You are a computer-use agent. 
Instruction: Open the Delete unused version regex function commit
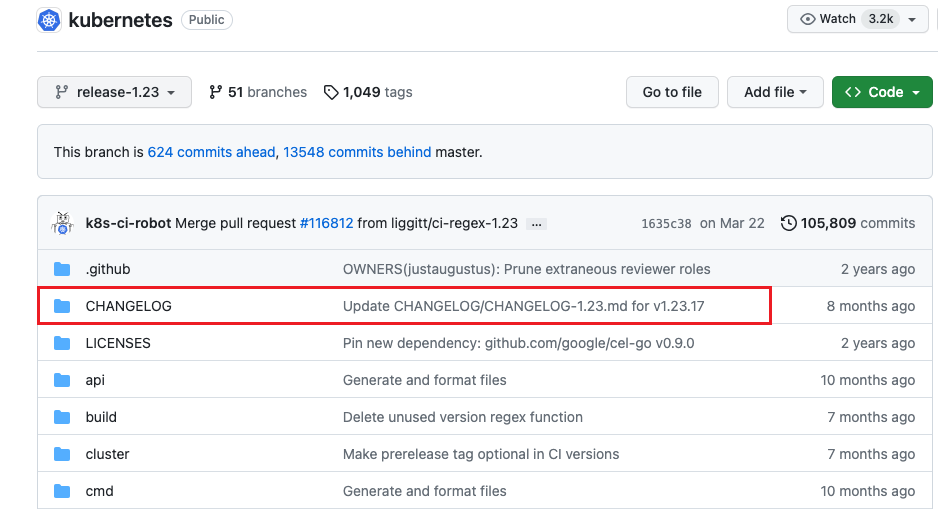point(462,417)
